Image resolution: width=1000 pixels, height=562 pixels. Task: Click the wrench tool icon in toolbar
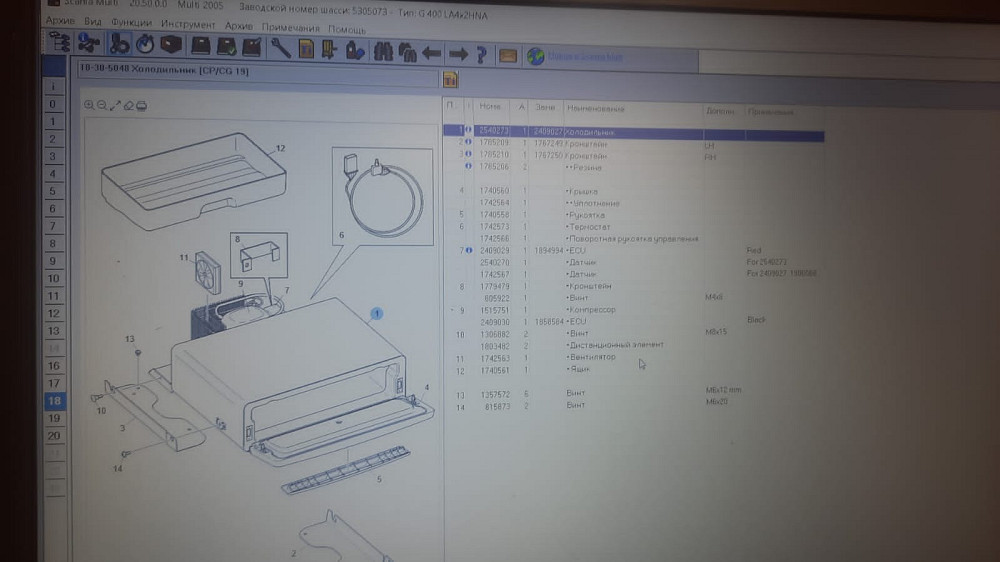click(x=280, y=48)
